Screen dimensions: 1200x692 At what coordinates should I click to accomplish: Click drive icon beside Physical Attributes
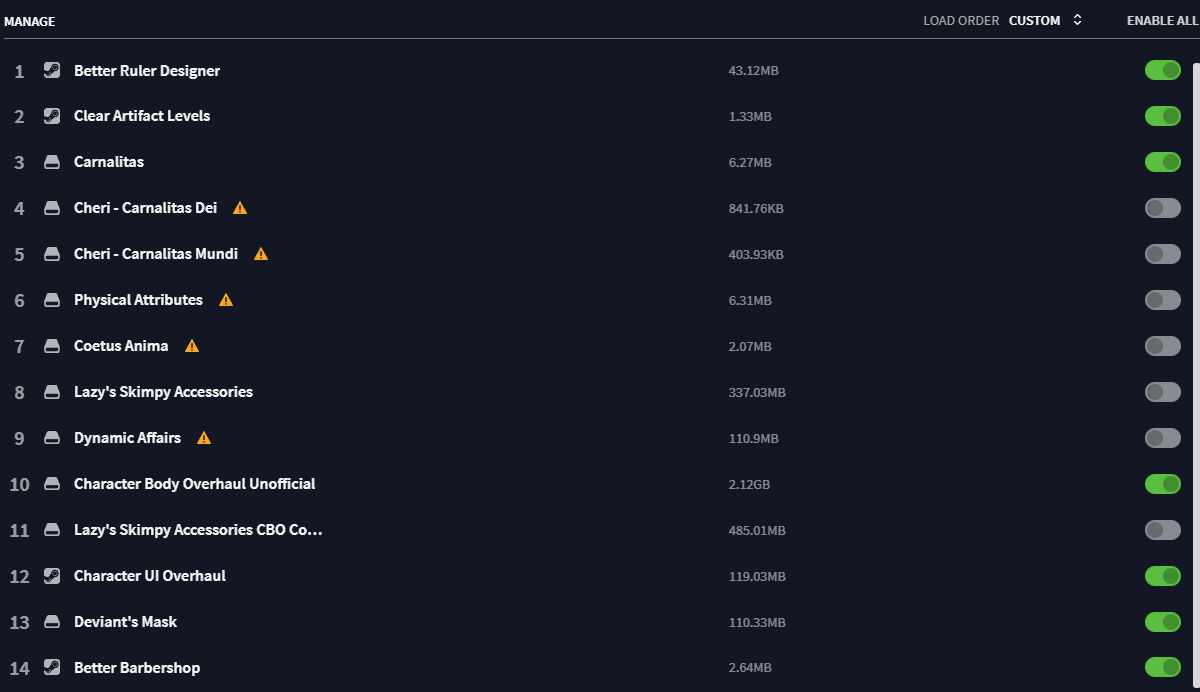[x=52, y=300]
